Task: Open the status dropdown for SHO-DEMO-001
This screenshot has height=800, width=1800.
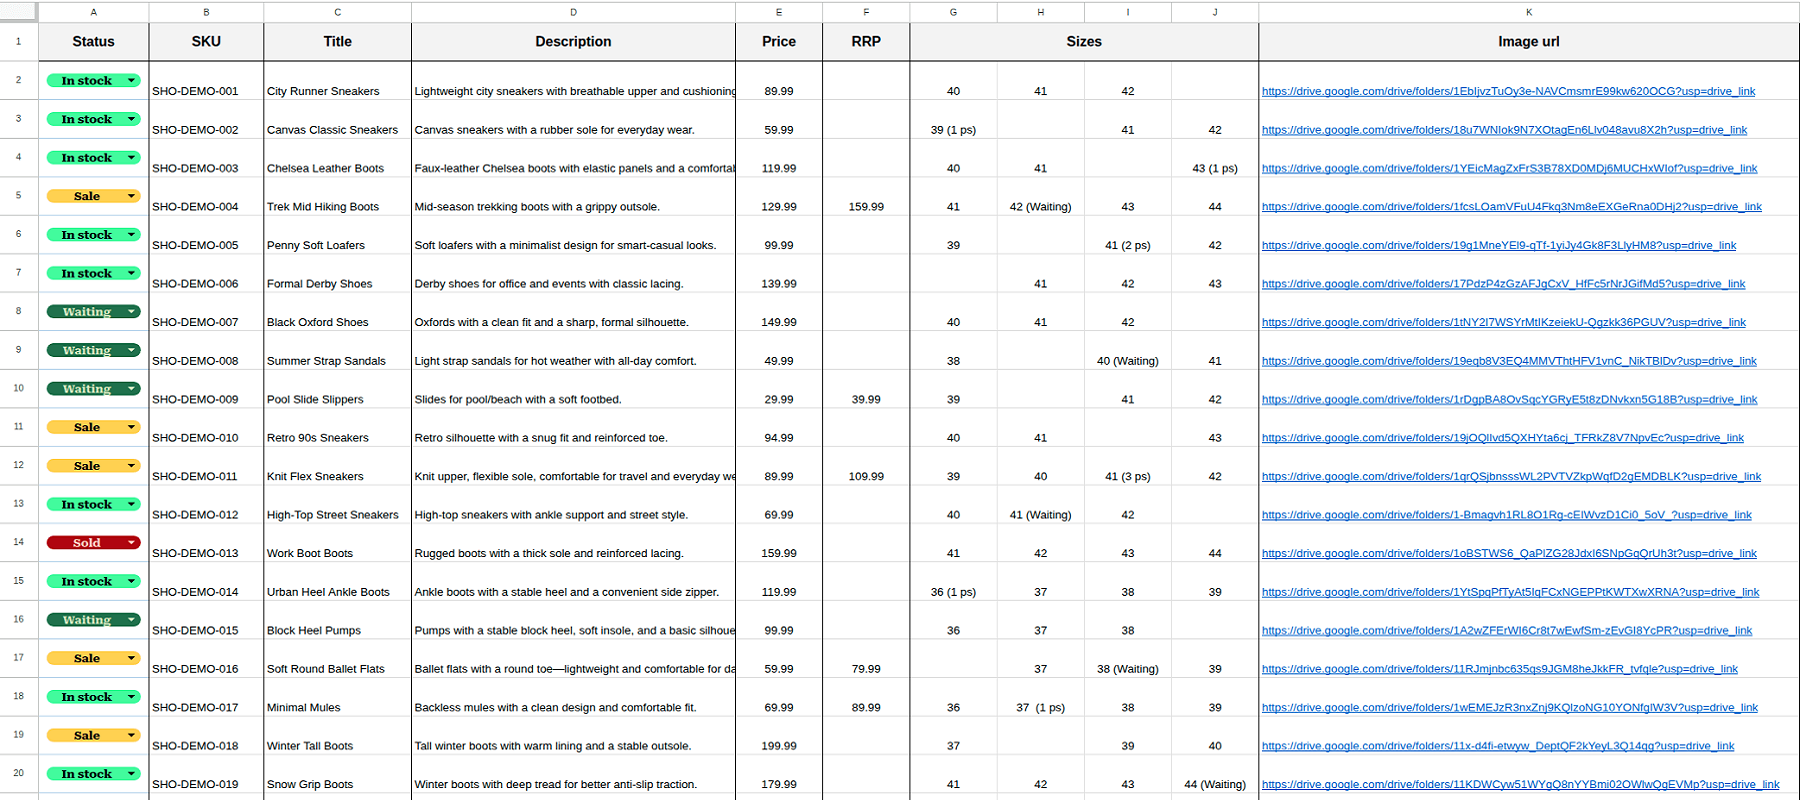Action: [131, 81]
